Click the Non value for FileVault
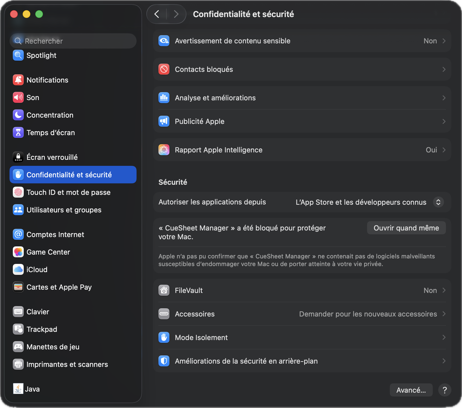462x408 pixels. point(430,290)
